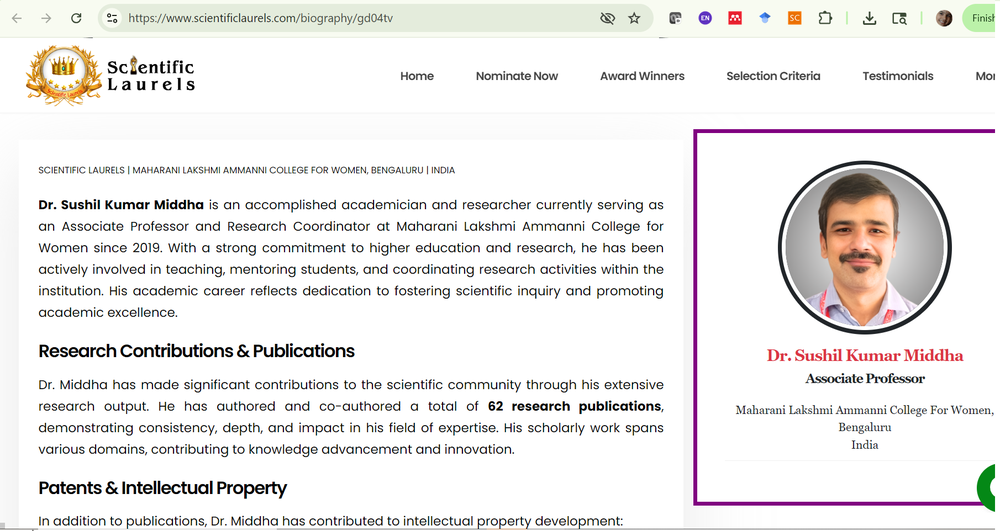The height and width of the screenshot is (531, 1000).
Task: Open the first dark extension icon in toolbar
Action: pyautogui.click(x=675, y=18)
